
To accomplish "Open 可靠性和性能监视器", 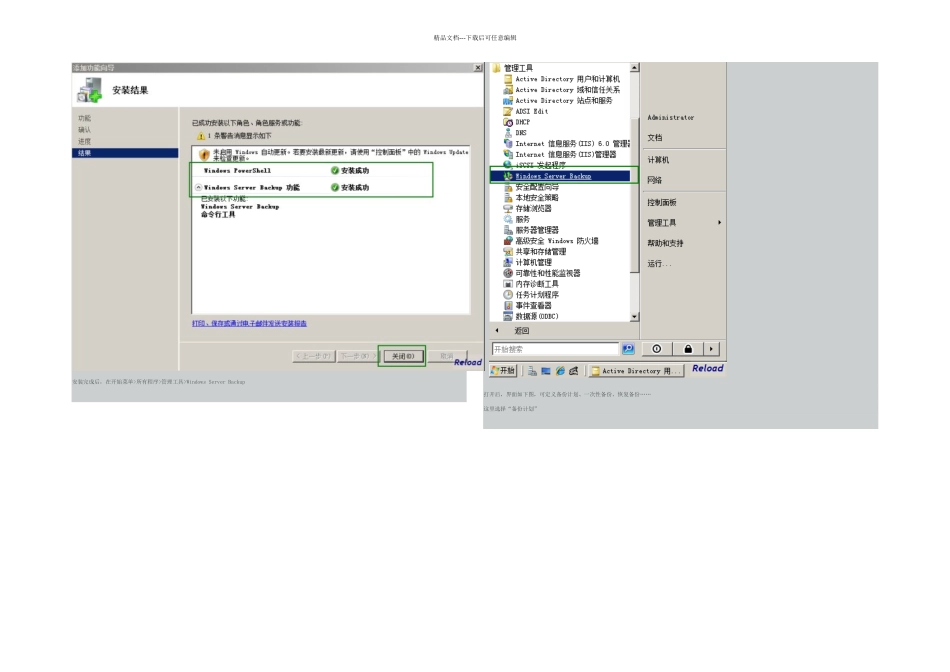I will click(542, 273).
